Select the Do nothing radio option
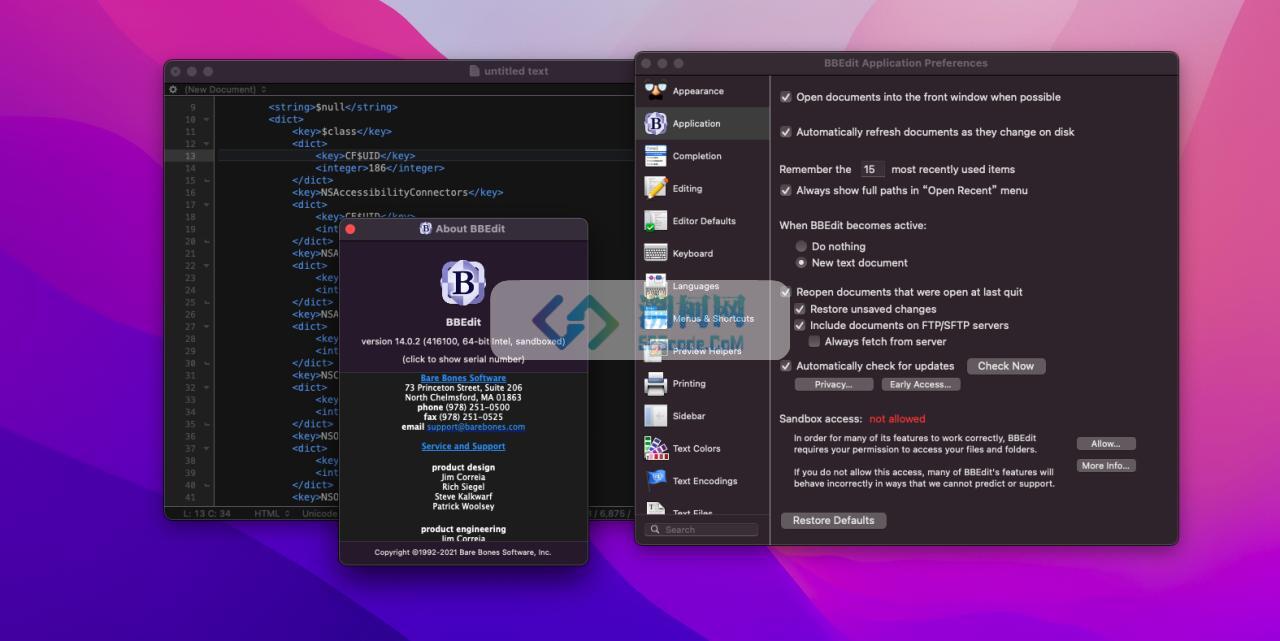This screenshot has width=1280, height=641. (801, 246)
